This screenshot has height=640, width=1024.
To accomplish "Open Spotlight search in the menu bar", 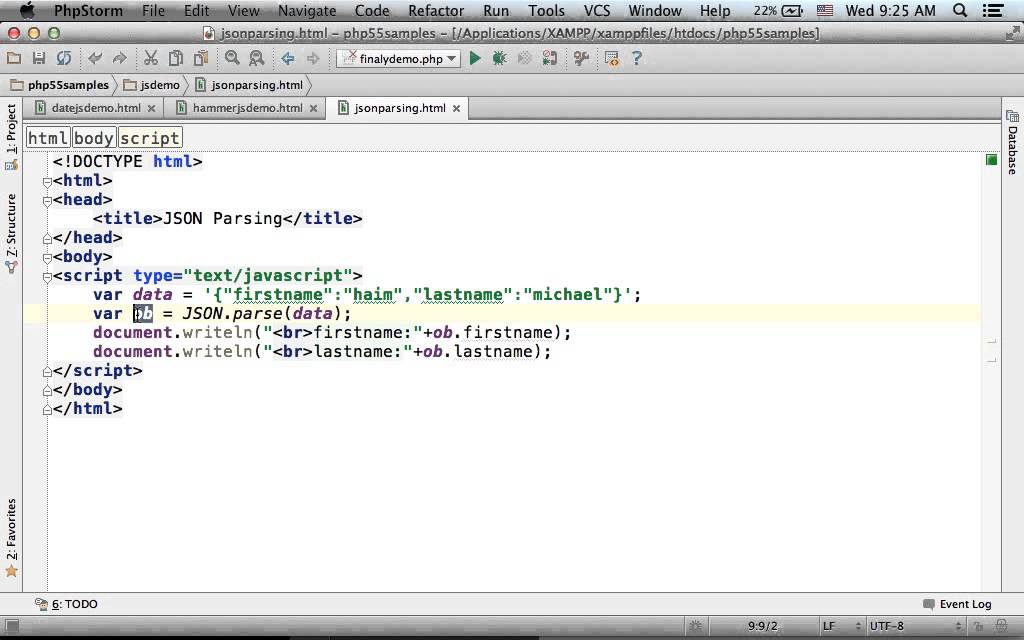I will point(960,10).
